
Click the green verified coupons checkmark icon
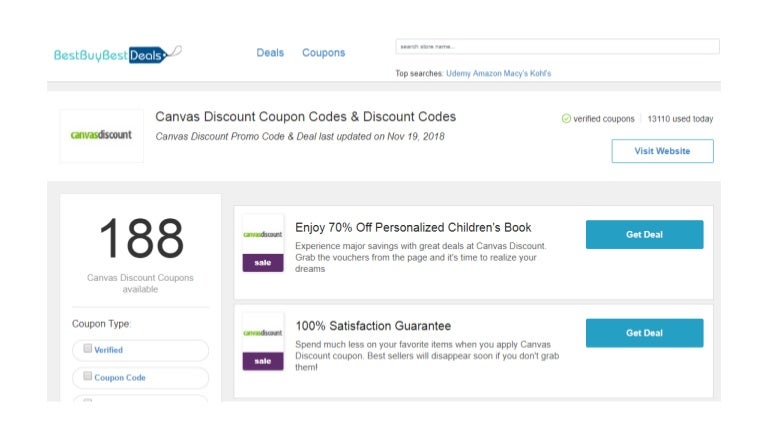pyautogui.click(x=566, y=119)
